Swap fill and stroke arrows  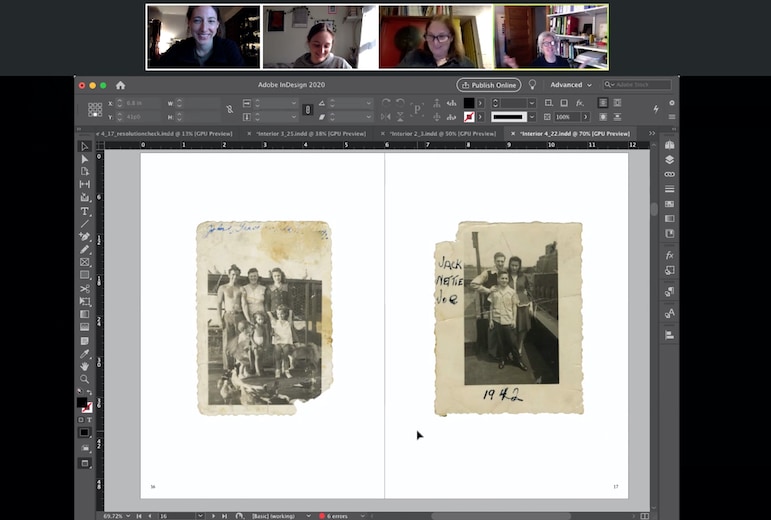pos(89,392)
